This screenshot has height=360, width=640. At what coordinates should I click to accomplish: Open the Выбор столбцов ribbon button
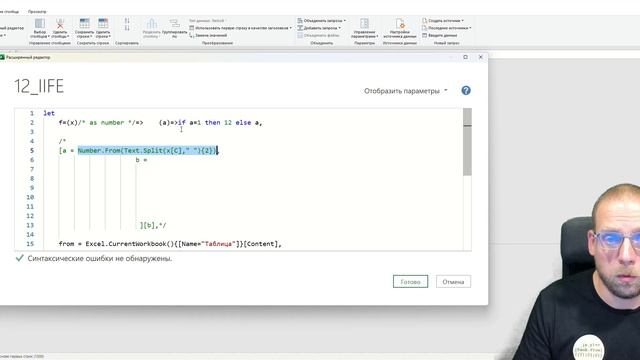[x=40, y=28]
